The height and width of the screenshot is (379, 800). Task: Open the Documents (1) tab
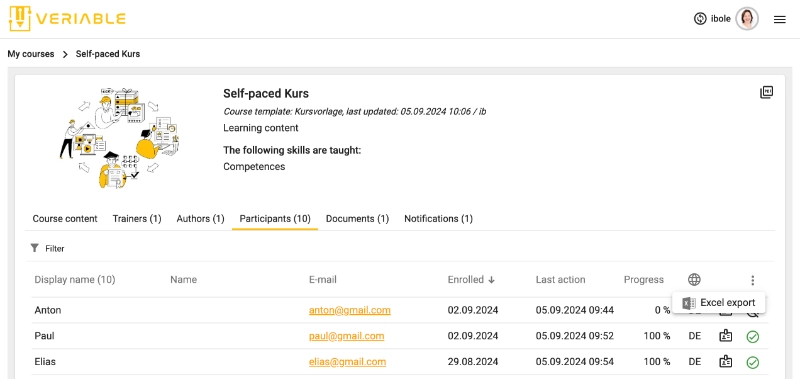coord(357,218)
